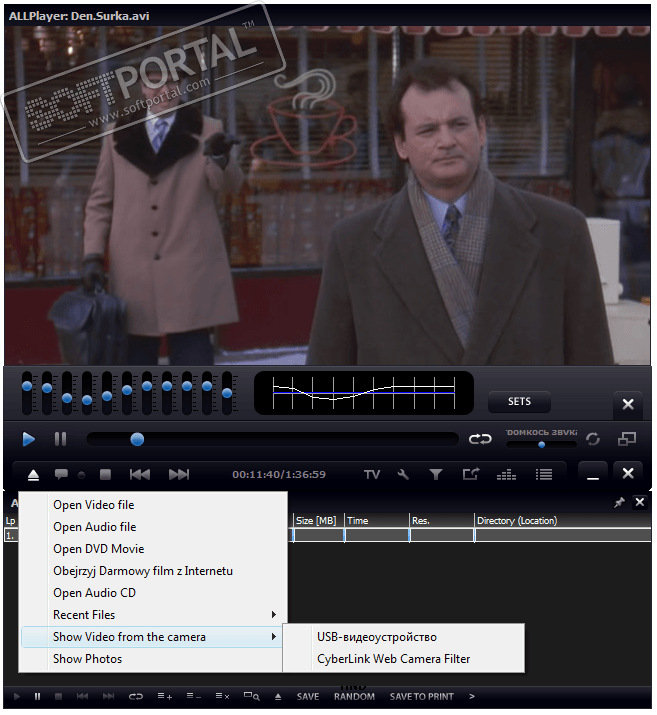Click playlist toolbar eject icon
657x715 pixels.
279,699
